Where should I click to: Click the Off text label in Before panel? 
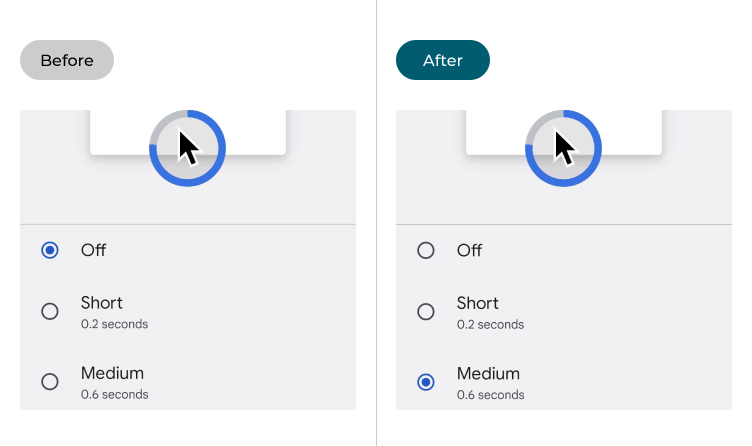94,250
